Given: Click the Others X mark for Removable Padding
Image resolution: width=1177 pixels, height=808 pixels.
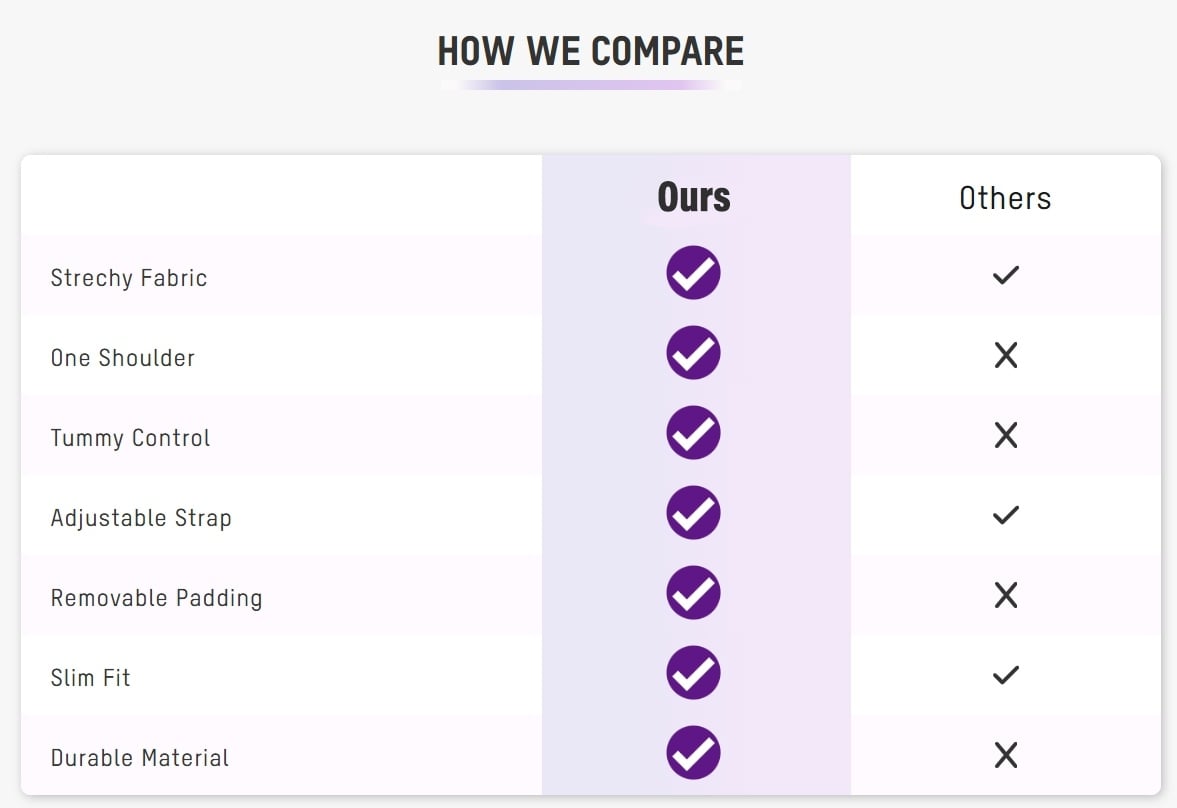Looking at the screenshot, I should (1005, 595).
